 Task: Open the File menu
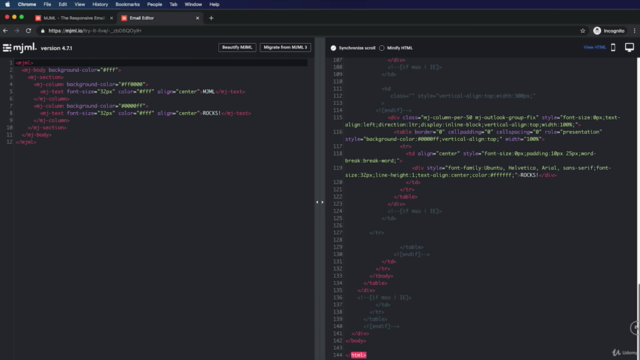pyautogui.click(x=47, y=4)
